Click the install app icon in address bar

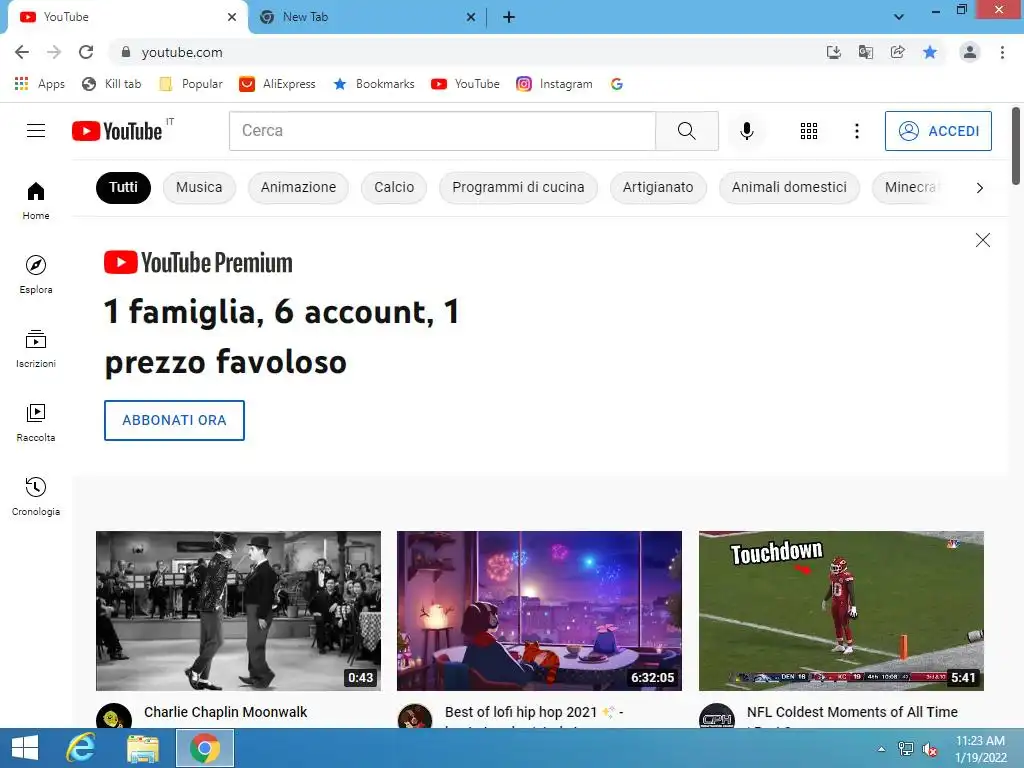(833, 52)
